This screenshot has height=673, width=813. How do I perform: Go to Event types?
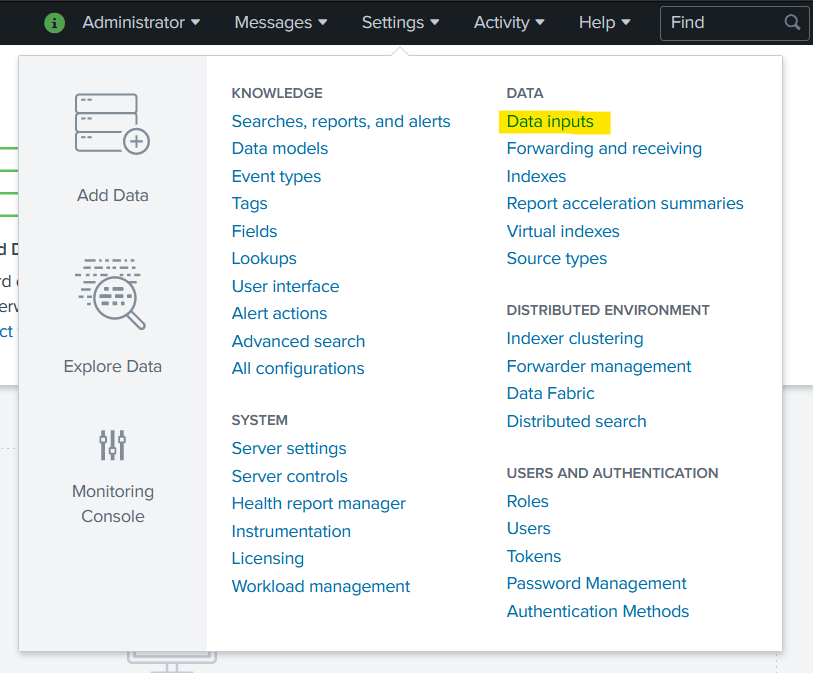276,176
